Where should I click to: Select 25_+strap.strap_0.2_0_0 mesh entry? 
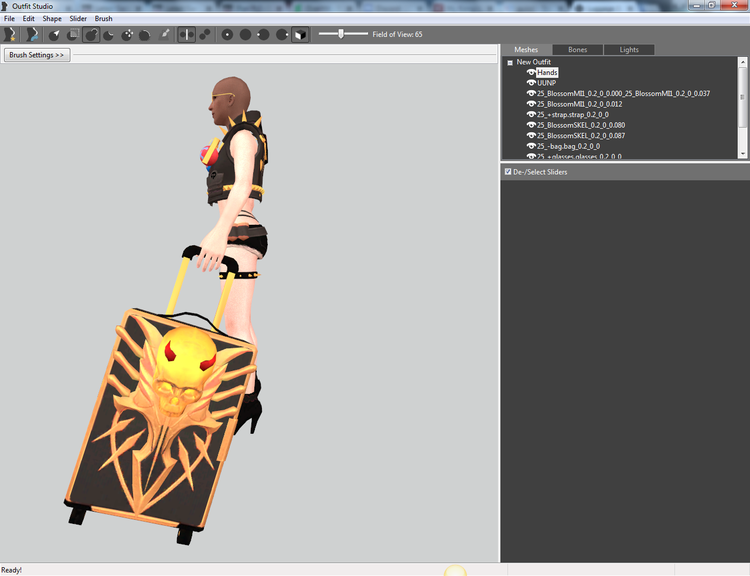[573, 114]
